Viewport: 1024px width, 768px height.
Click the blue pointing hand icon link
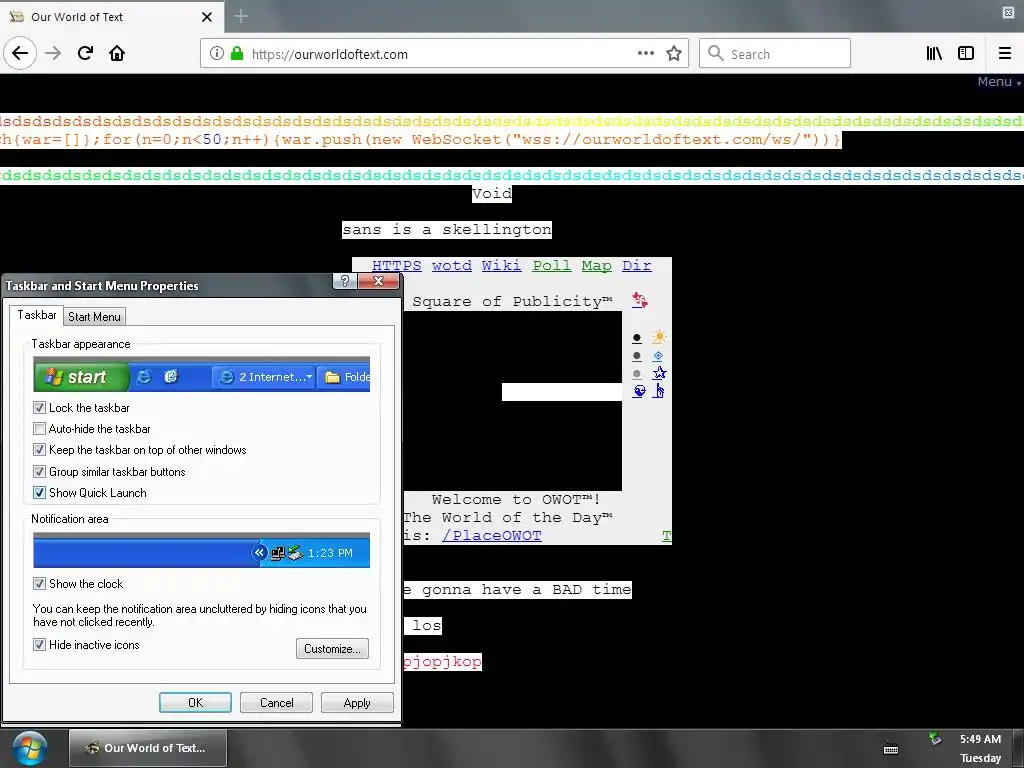(659, 391)
